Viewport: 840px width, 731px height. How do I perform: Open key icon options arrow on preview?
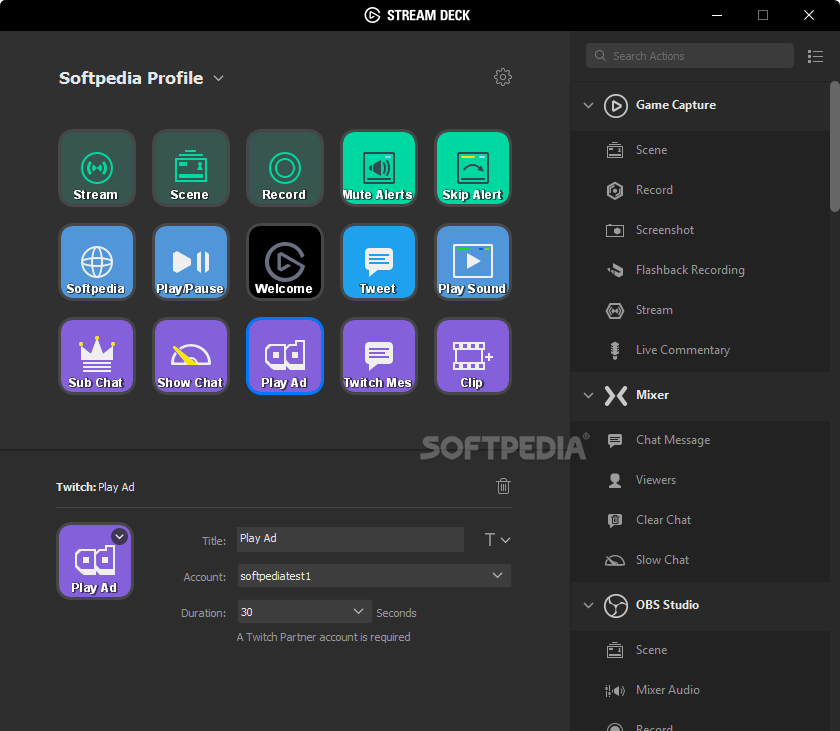click(x=119, y=536)
